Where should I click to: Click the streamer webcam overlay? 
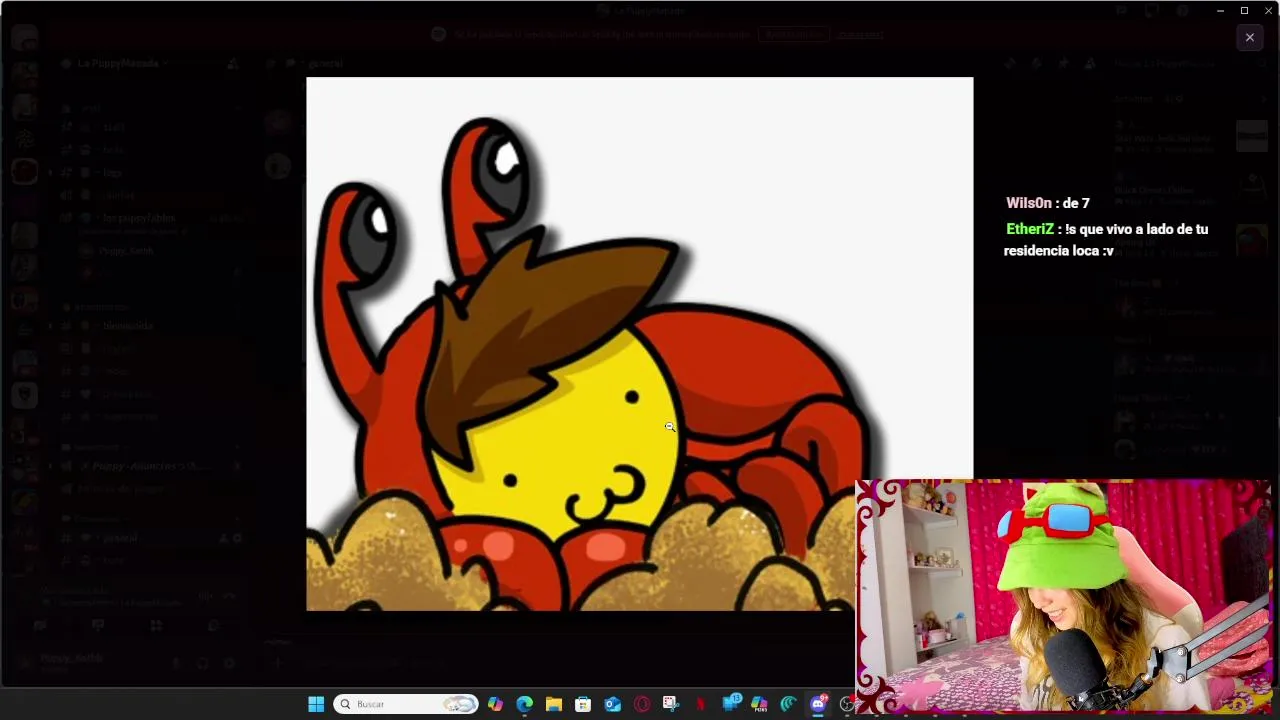(x=1064, y=596)
